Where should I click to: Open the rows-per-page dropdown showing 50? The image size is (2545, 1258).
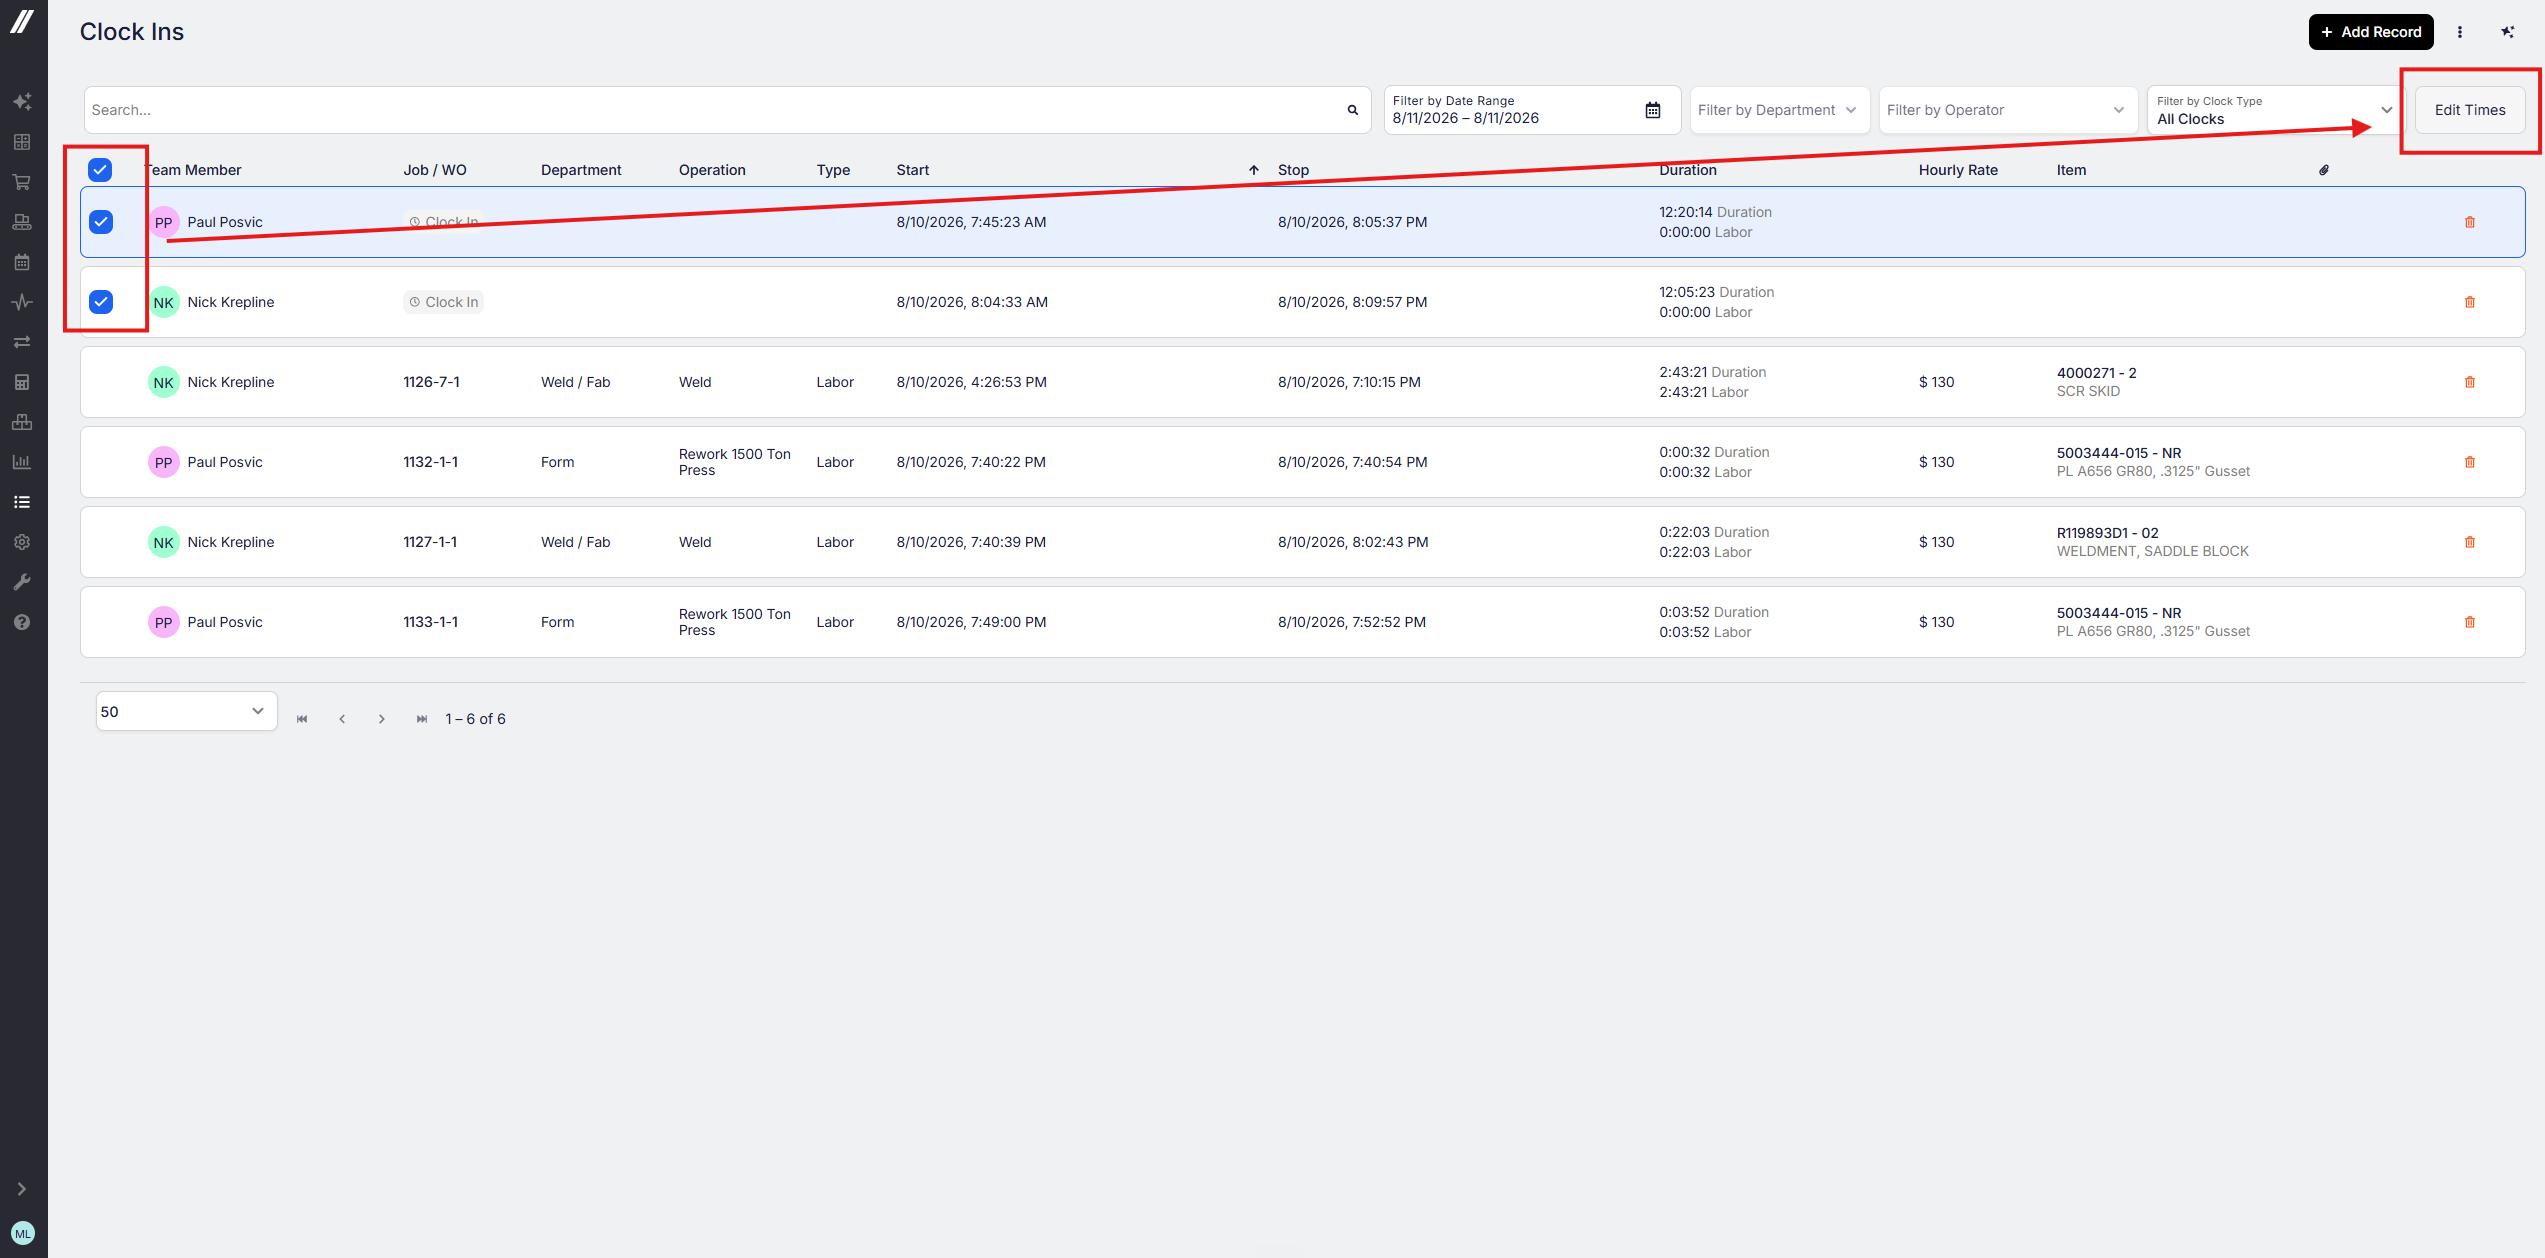click(186, 711)
